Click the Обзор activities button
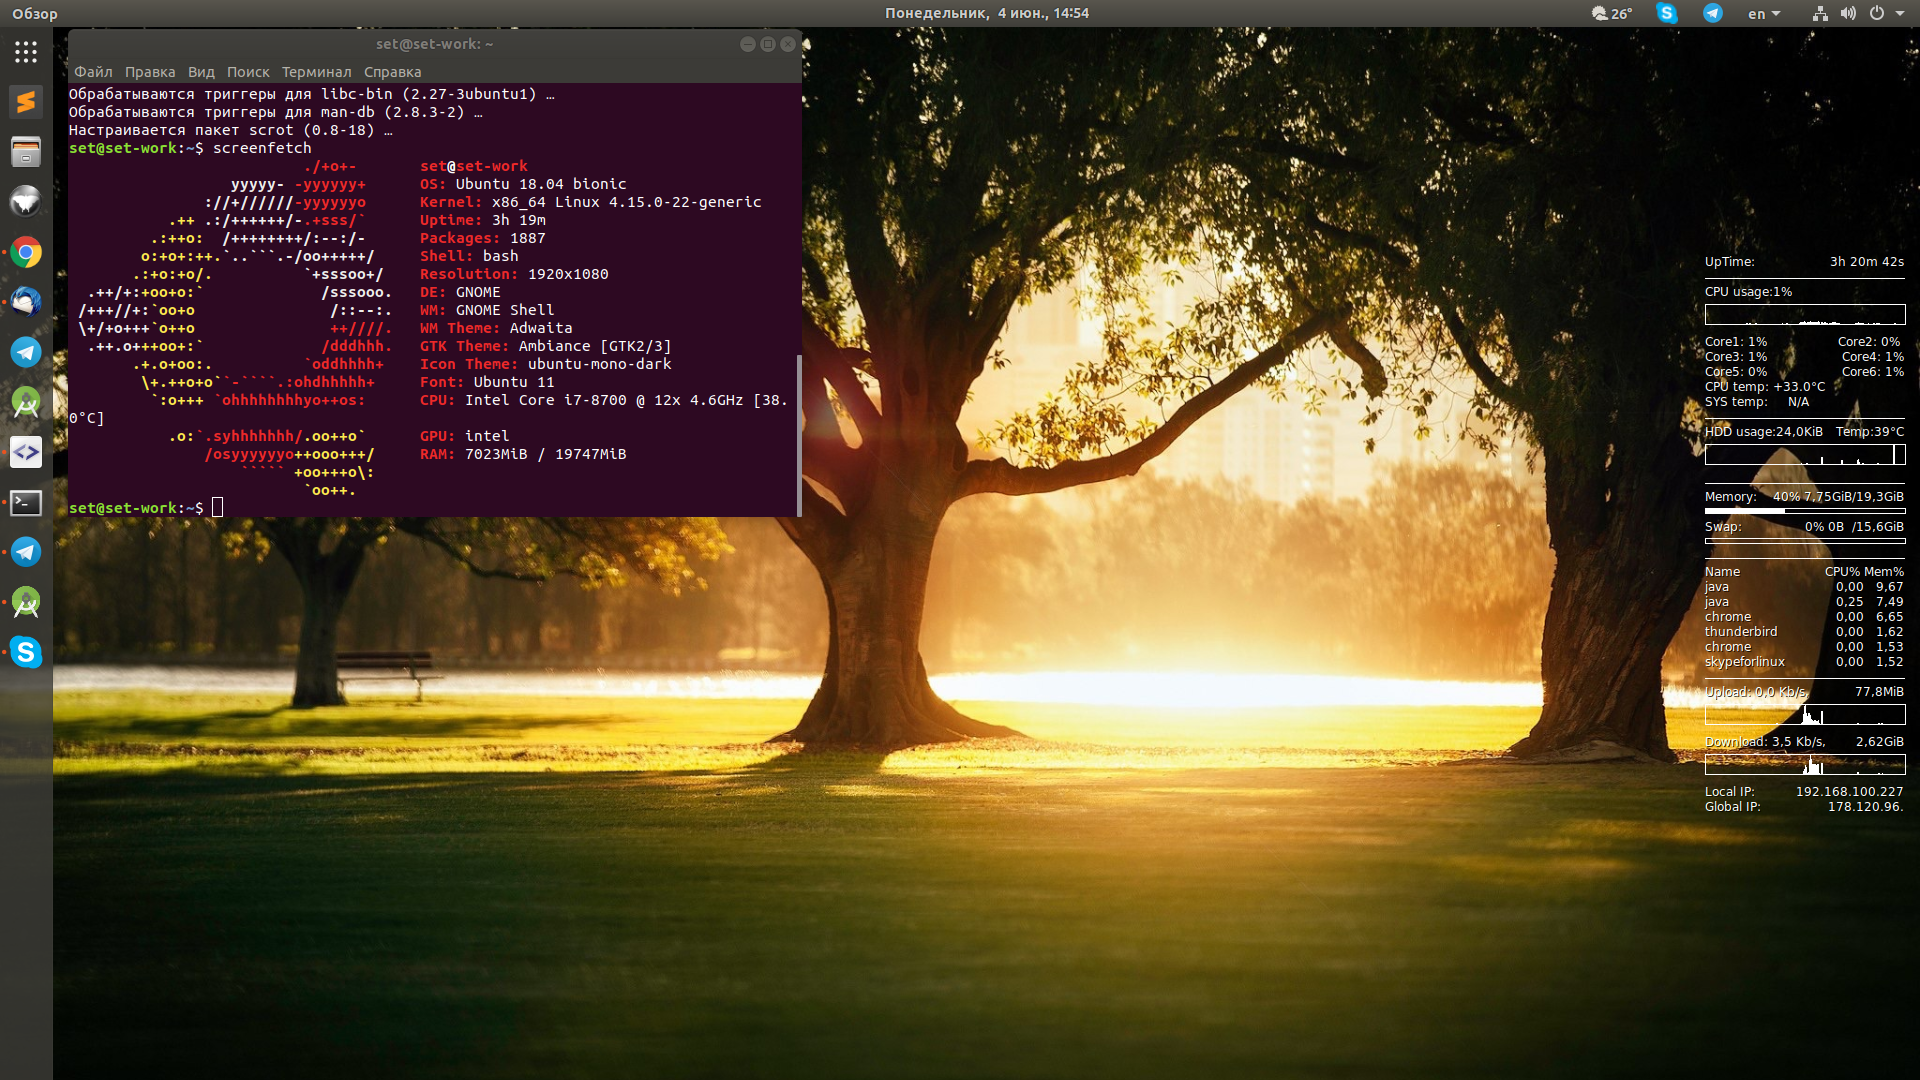Viewport: 1920px width, 1080px height. click(35, 13)
